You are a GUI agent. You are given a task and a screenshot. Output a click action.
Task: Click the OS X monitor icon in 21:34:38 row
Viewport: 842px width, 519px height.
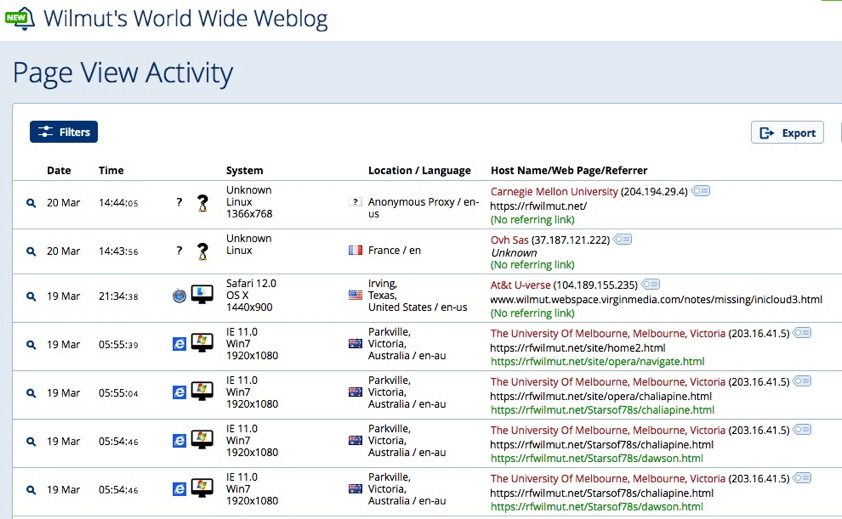(202, 294)
